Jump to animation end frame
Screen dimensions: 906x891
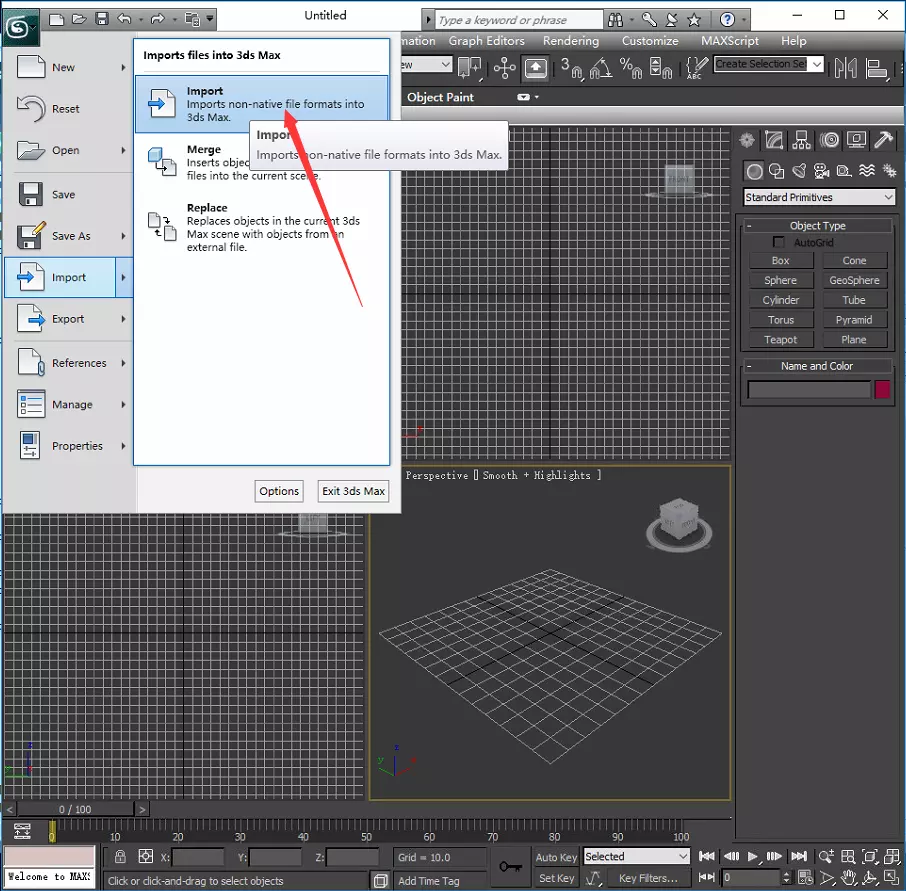click(x=799, y=856)
